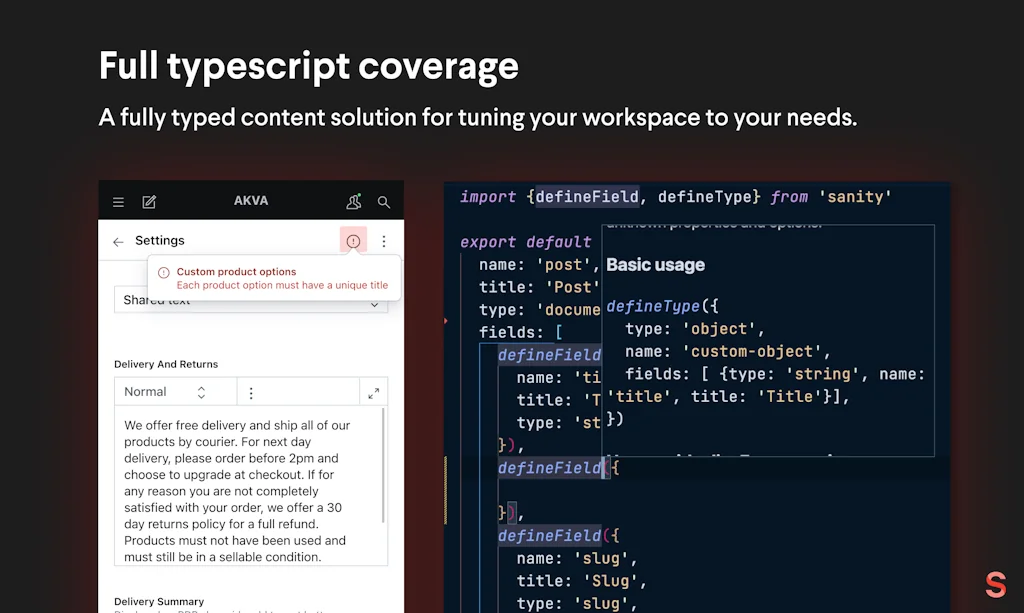The image size is (1024, 613).
Task: Open the hamburger navigation menu
Action: 118,202
